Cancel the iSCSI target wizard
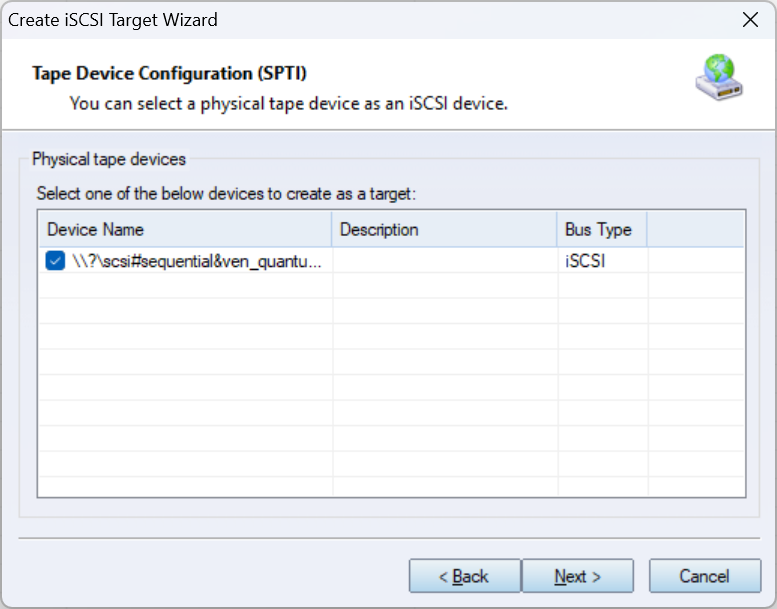This screenshot has width=777, height=609. pos(705,576)
